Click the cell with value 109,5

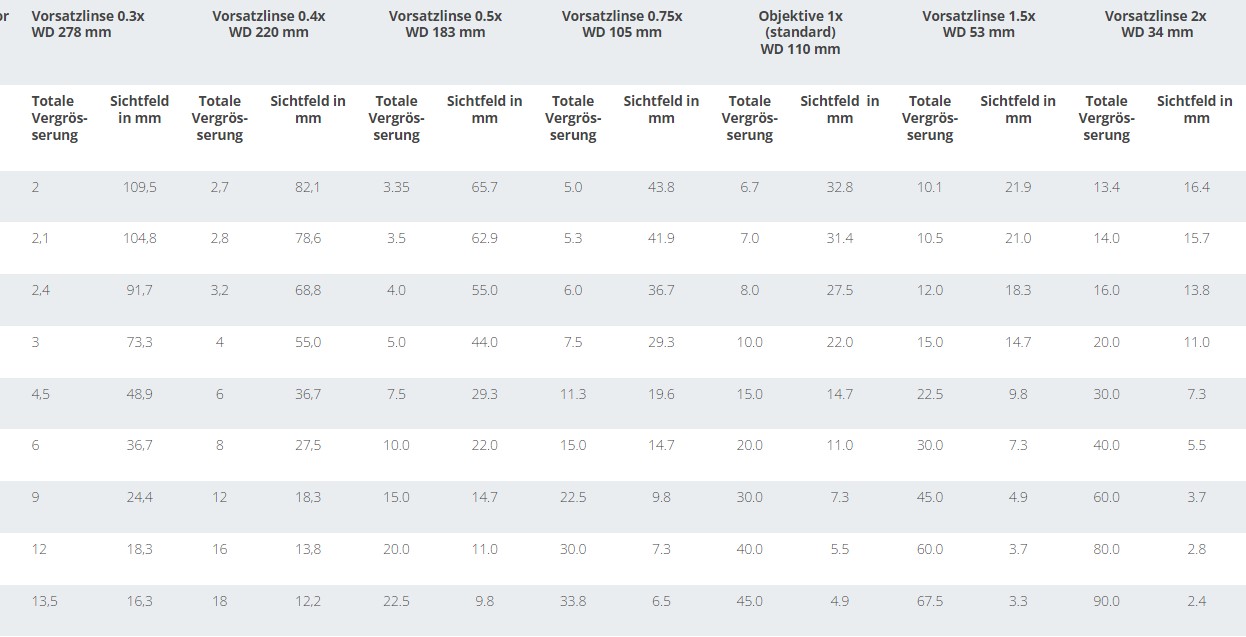(139, 187)
